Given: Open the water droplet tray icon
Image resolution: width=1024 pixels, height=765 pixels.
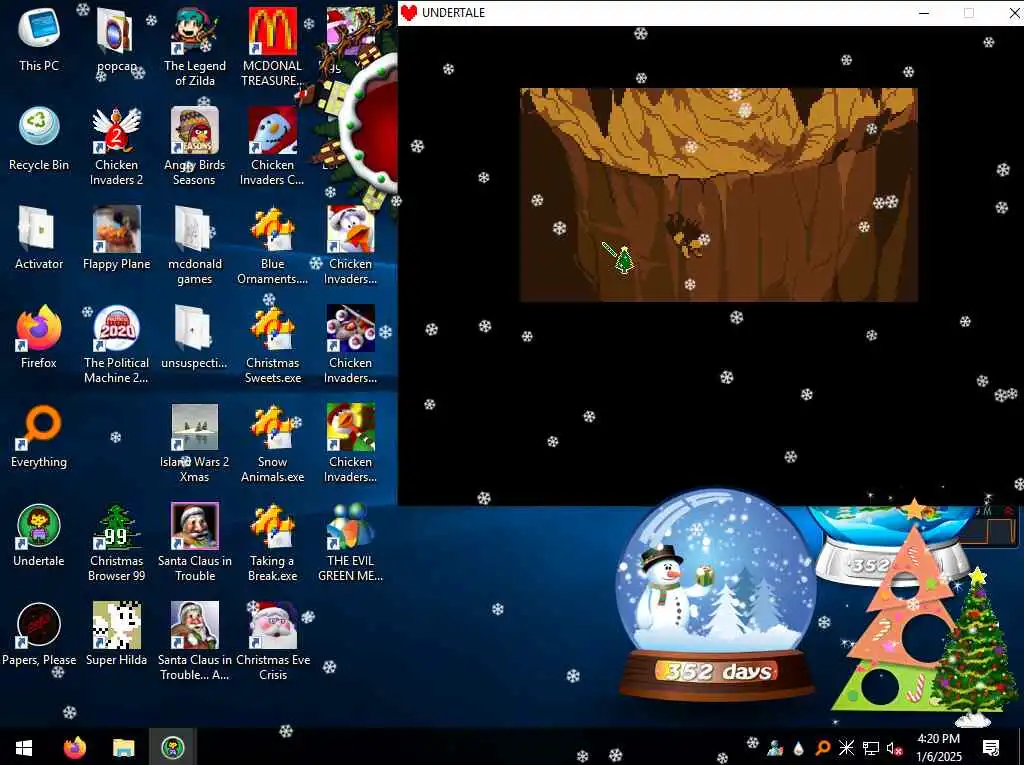Looking at the screenshot, I should [x=798, y=749].
